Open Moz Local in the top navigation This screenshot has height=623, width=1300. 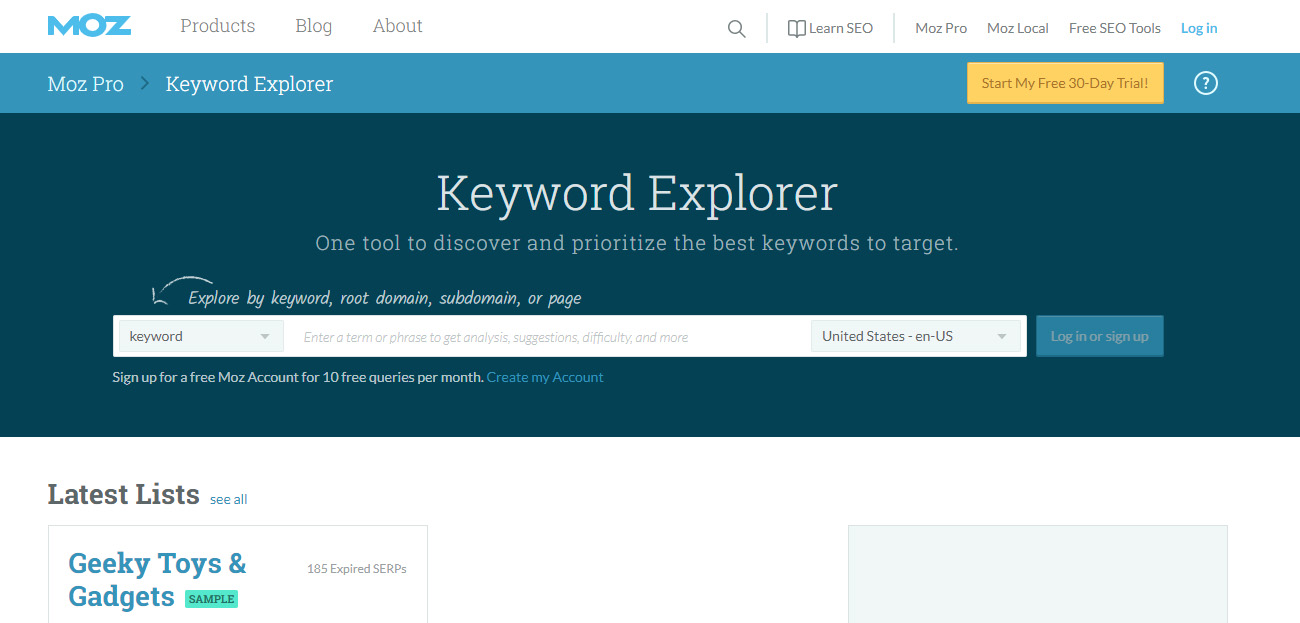pos(1017,28)
